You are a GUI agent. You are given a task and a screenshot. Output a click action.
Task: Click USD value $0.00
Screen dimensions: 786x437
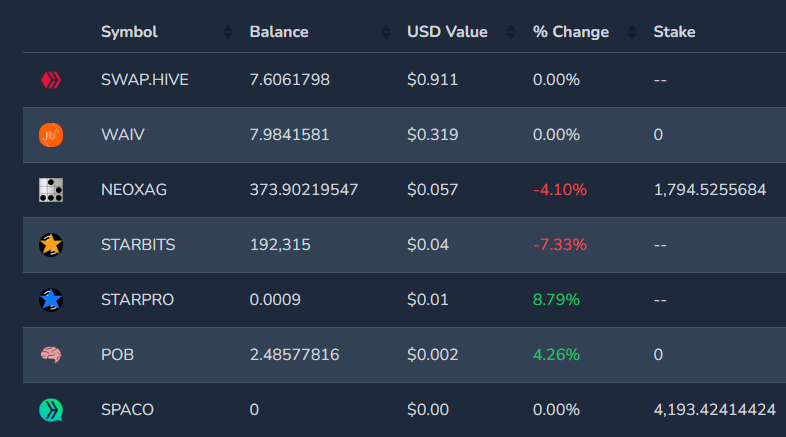(x=428, y=410)
